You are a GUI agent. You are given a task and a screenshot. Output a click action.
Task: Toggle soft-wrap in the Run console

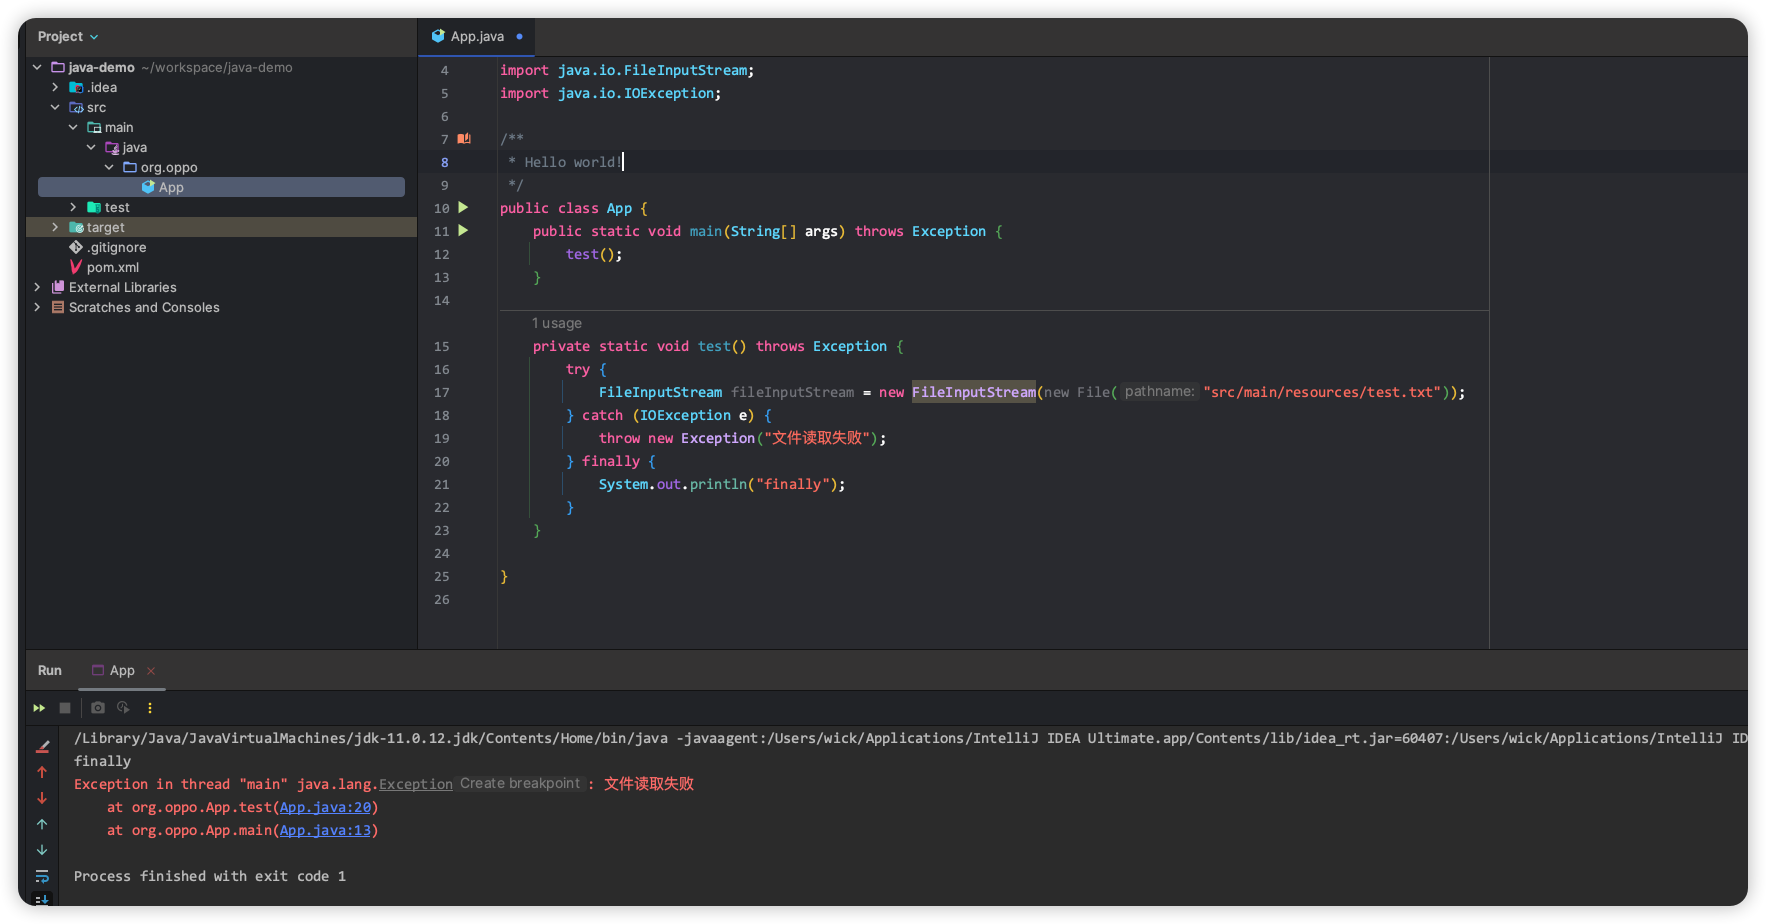[x=42, y=876]
